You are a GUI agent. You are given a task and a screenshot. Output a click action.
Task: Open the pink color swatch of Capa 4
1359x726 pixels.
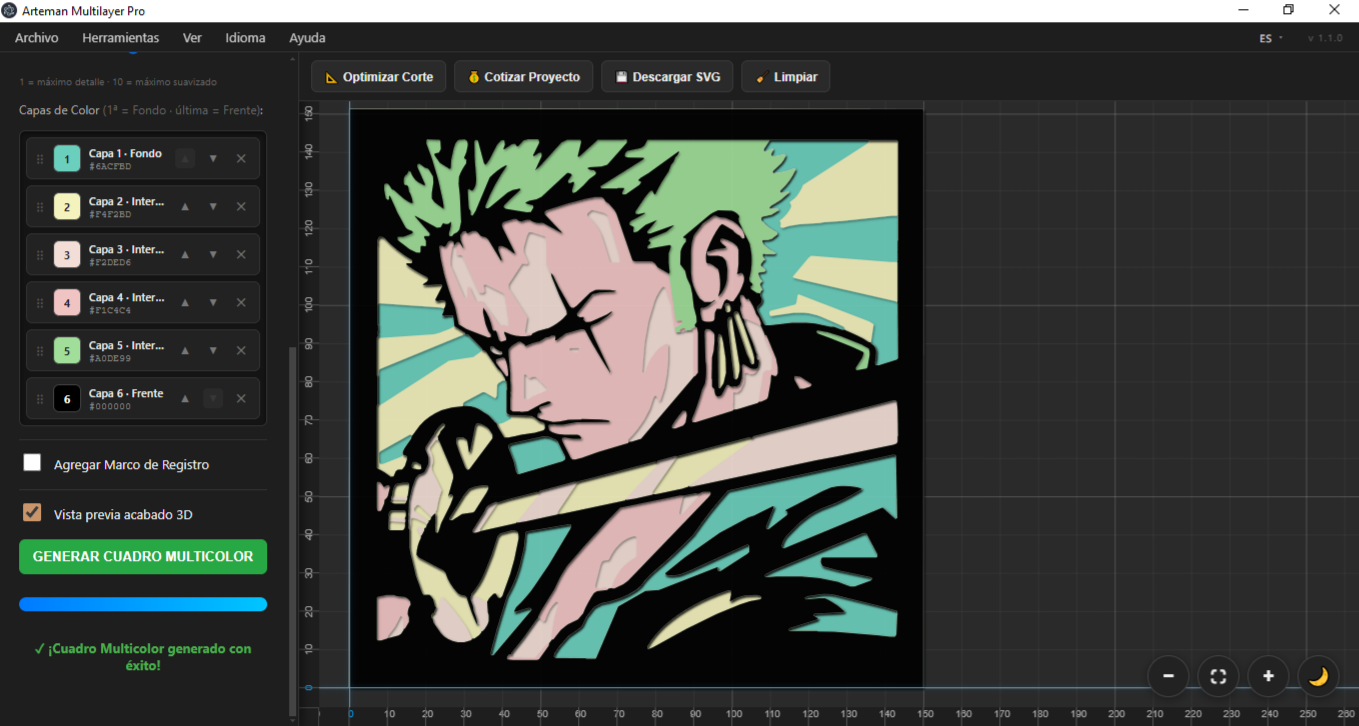point(67,302)
